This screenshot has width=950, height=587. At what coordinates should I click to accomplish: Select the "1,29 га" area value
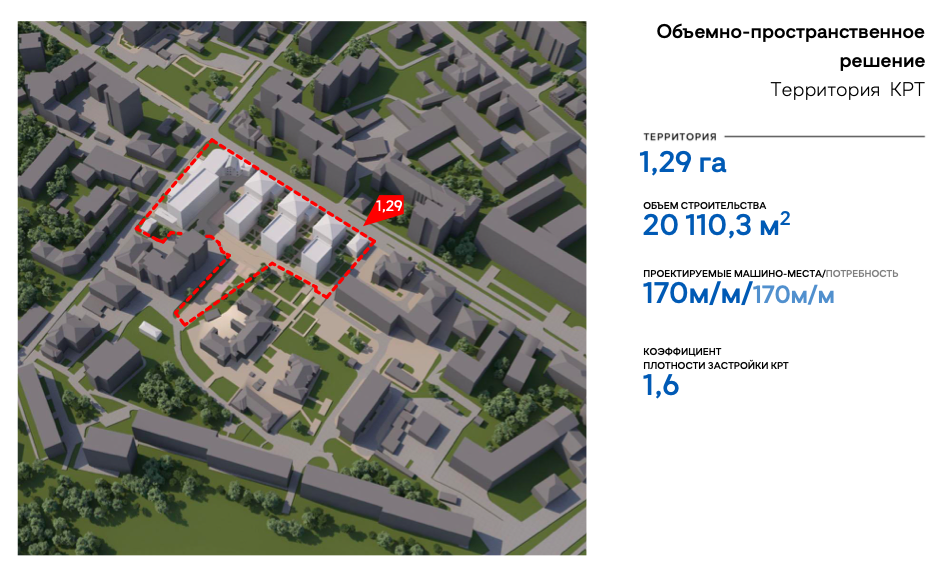click(684, 162)
